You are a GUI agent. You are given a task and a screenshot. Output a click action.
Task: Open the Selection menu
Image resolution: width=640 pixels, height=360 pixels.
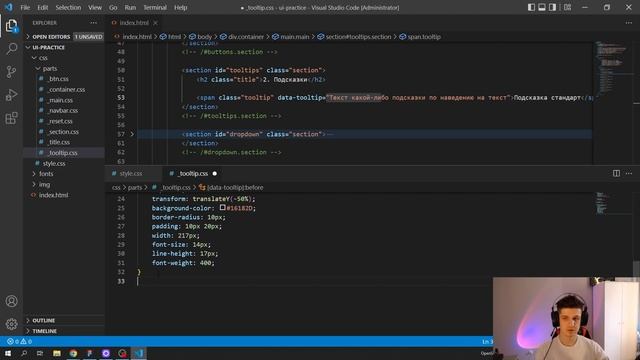pos(68,7)
